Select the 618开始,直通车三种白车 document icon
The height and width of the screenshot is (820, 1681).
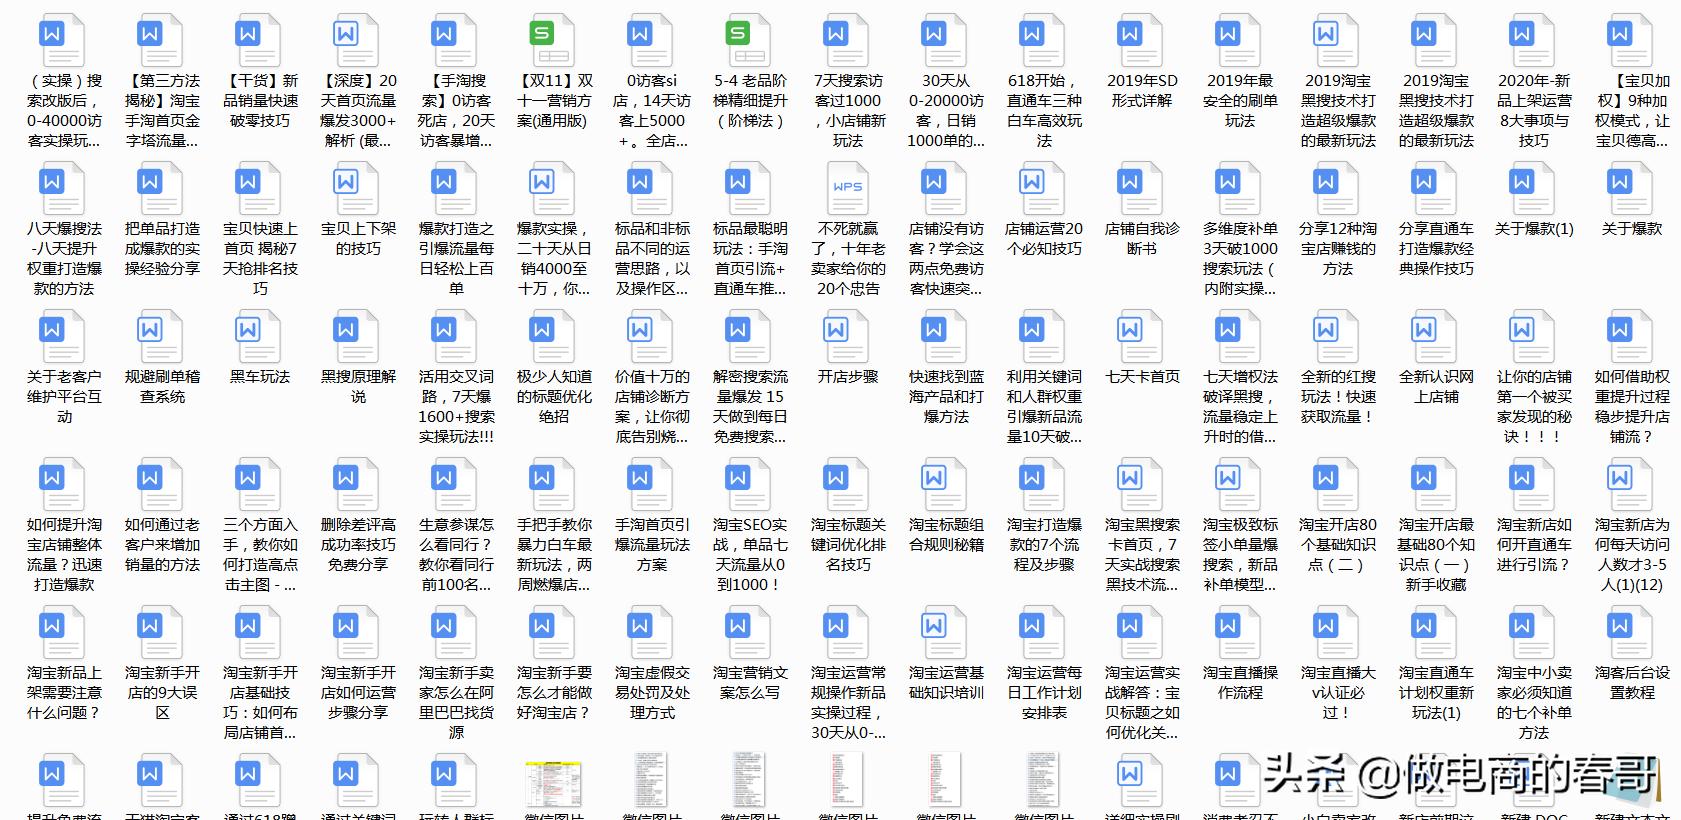1044,42
